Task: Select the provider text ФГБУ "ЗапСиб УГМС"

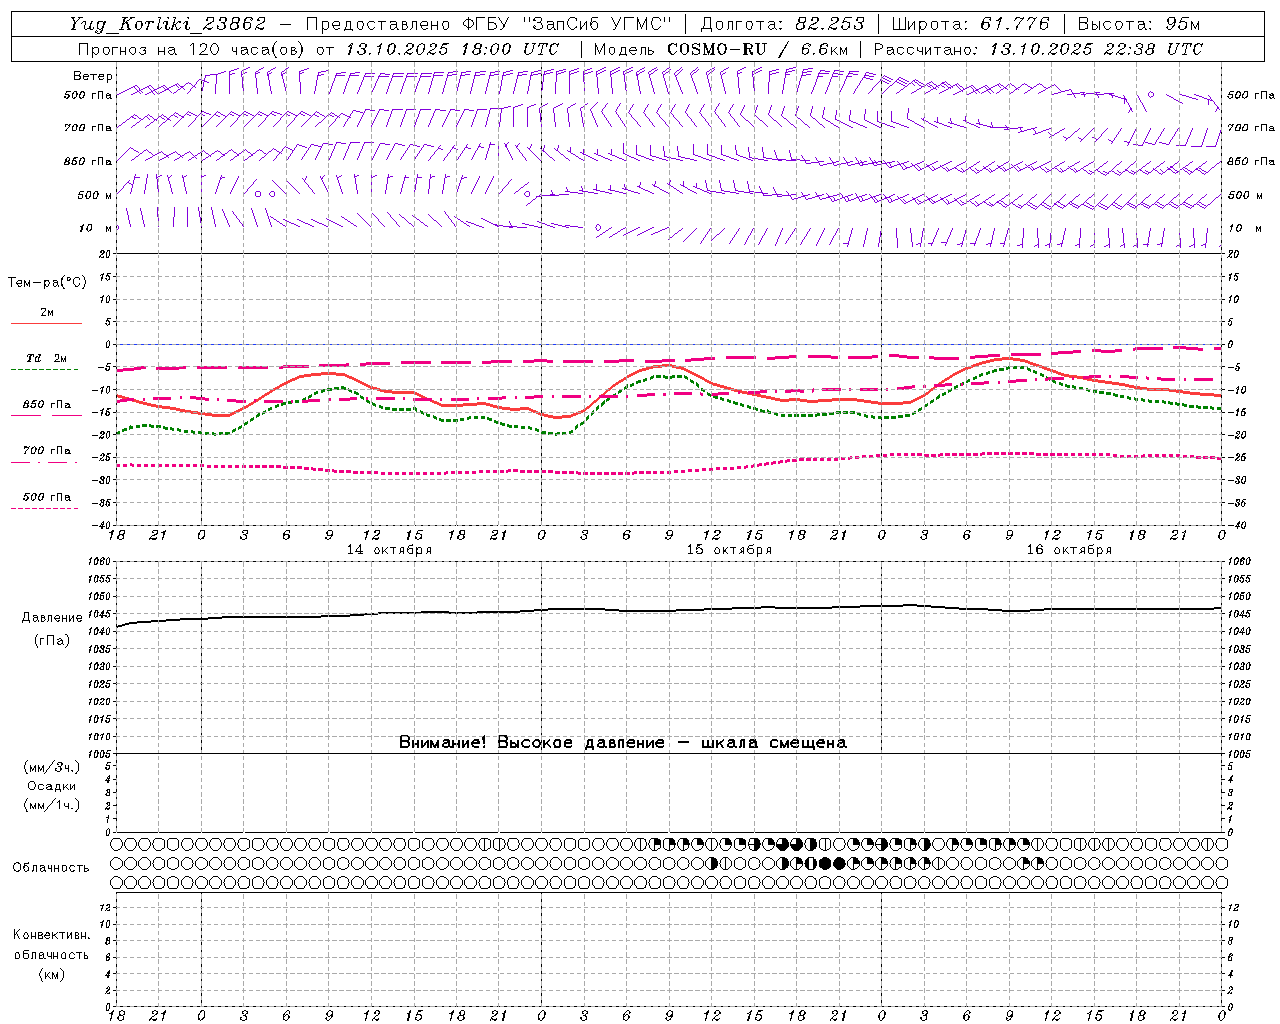Action: [567, 24]
